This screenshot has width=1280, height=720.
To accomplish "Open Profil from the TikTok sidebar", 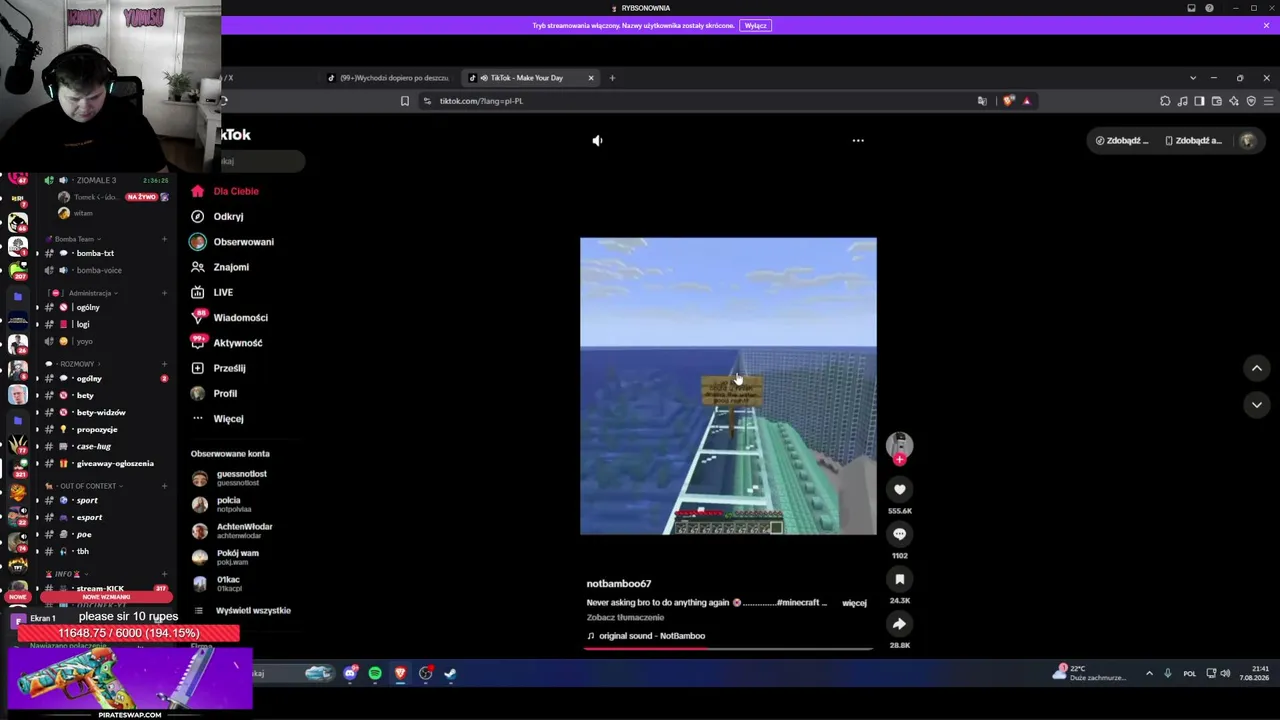I will (x=214, y=393).
